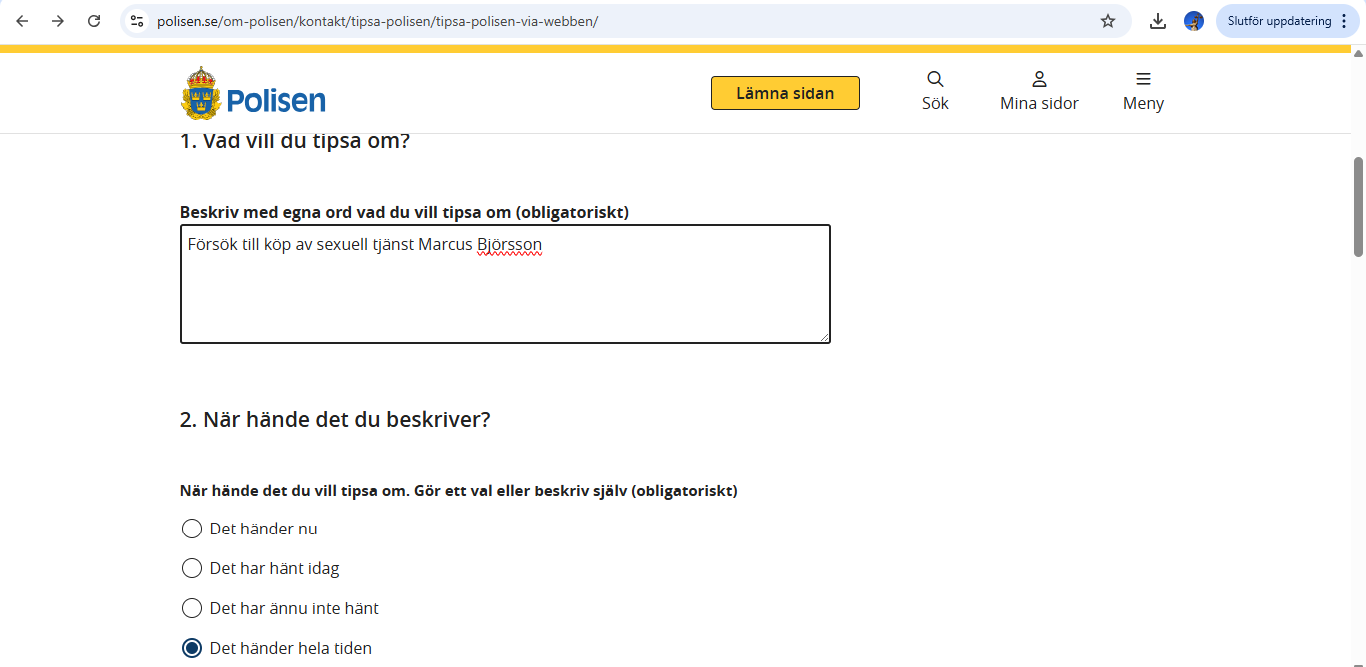1366x667 pixels.
Task: Click the browser forward arrow
Action: point(58,21)
